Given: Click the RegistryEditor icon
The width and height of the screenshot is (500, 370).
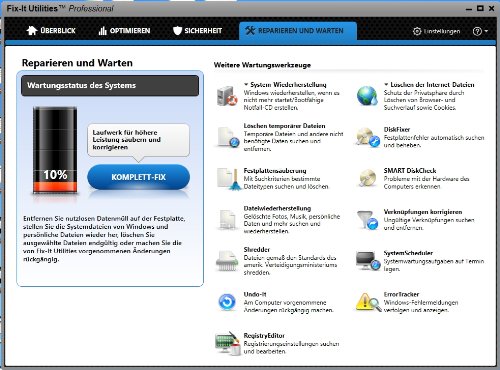Looking at the screenshot, I should tap(228, 343).
